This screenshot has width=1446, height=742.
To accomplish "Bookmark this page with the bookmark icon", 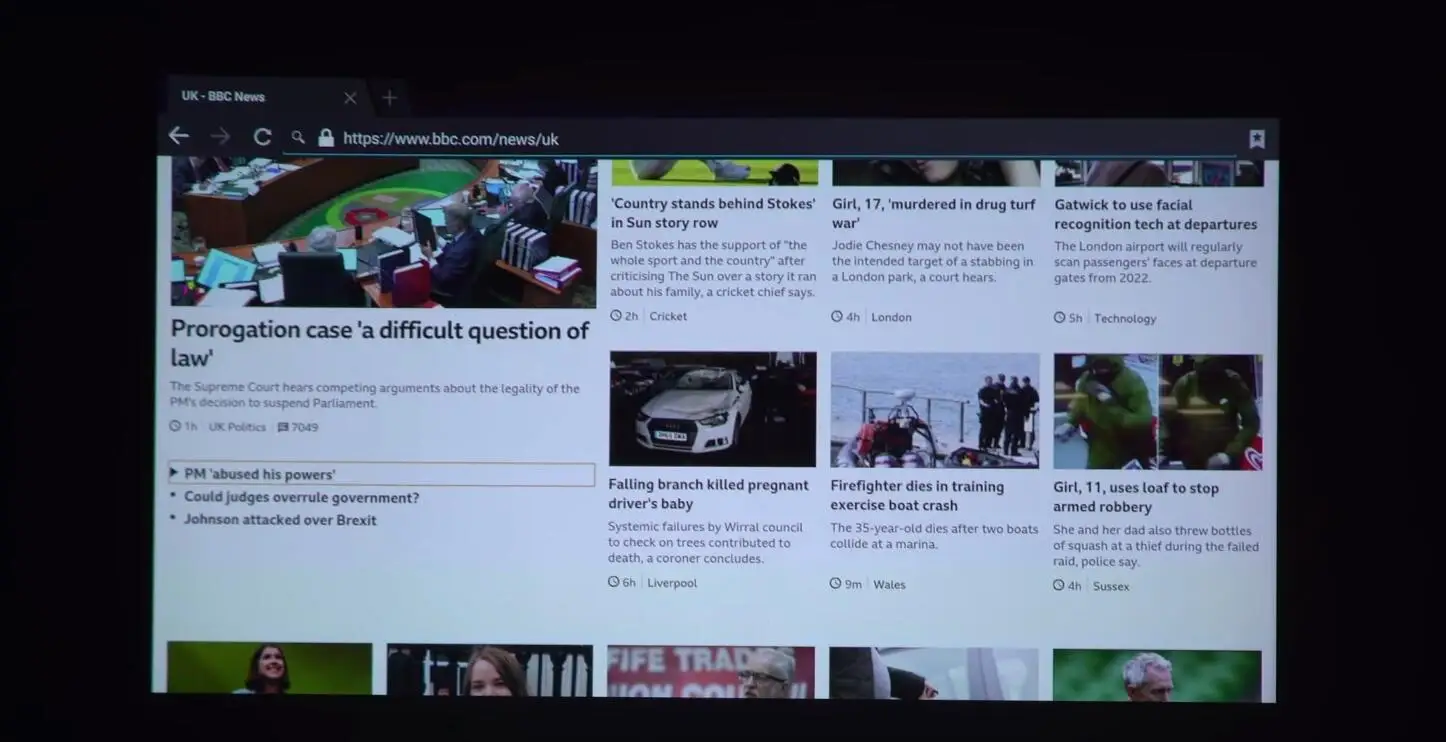I will [1257, 139].
